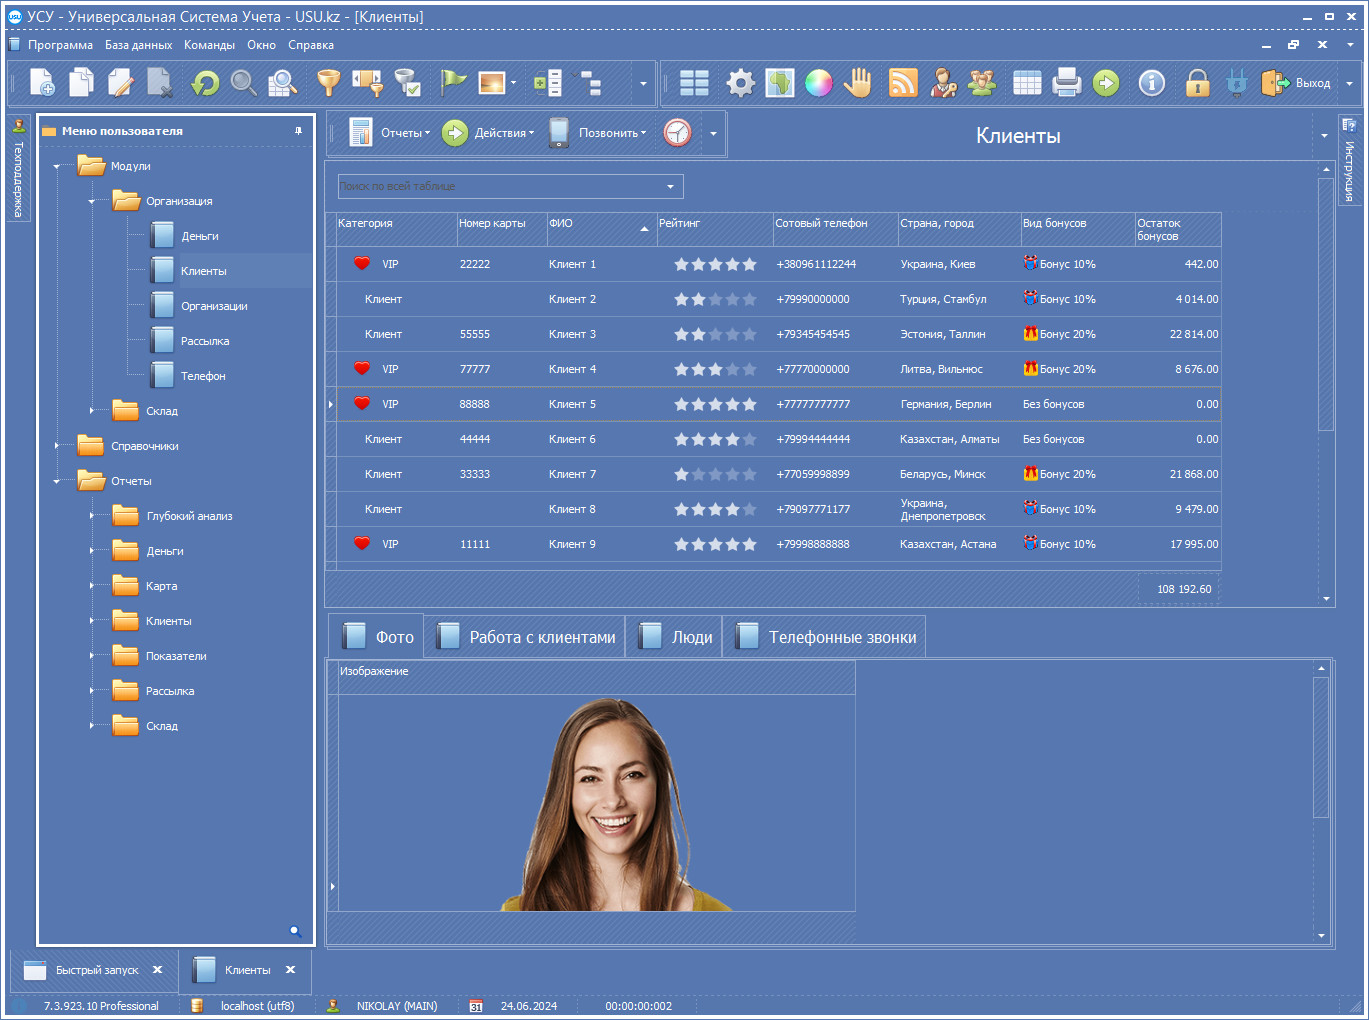Image resolution: width=1369 pixels, height=1020 pixels.
Task: Click the magnifier search icon in toolbar
Action: [x=243, y=83]
